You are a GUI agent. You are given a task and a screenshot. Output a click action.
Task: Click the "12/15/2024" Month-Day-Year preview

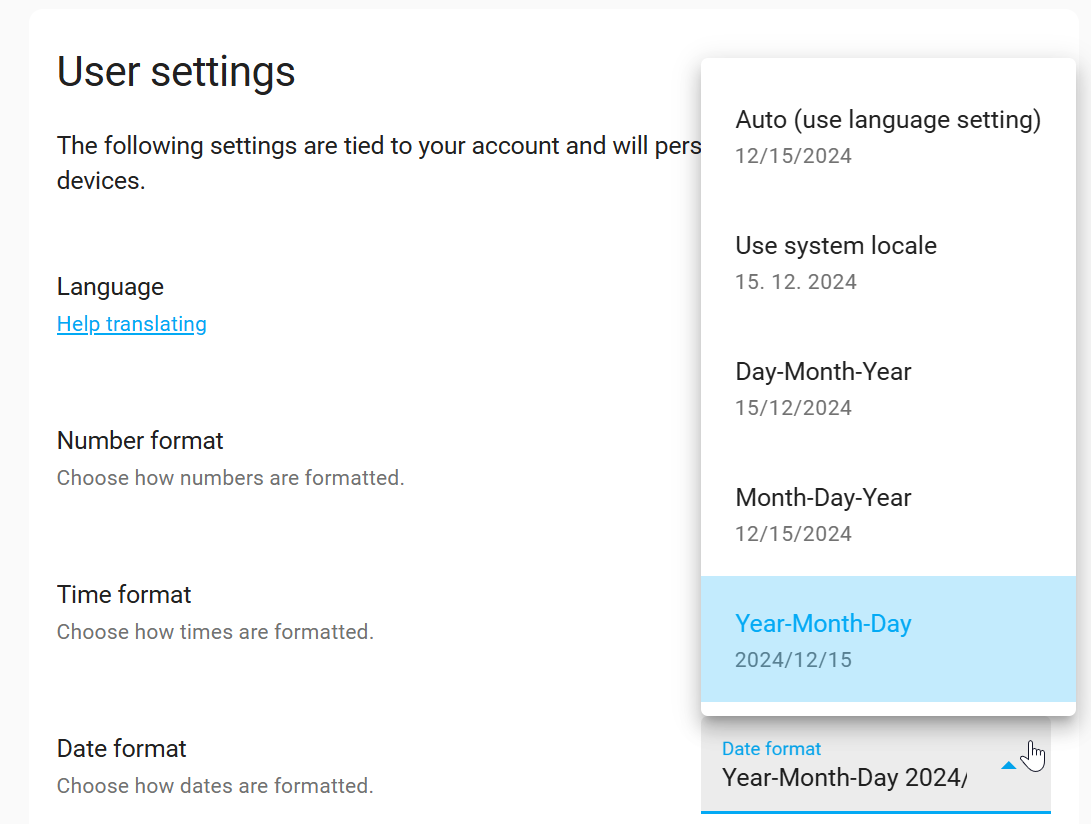click(x=793, y=533)
